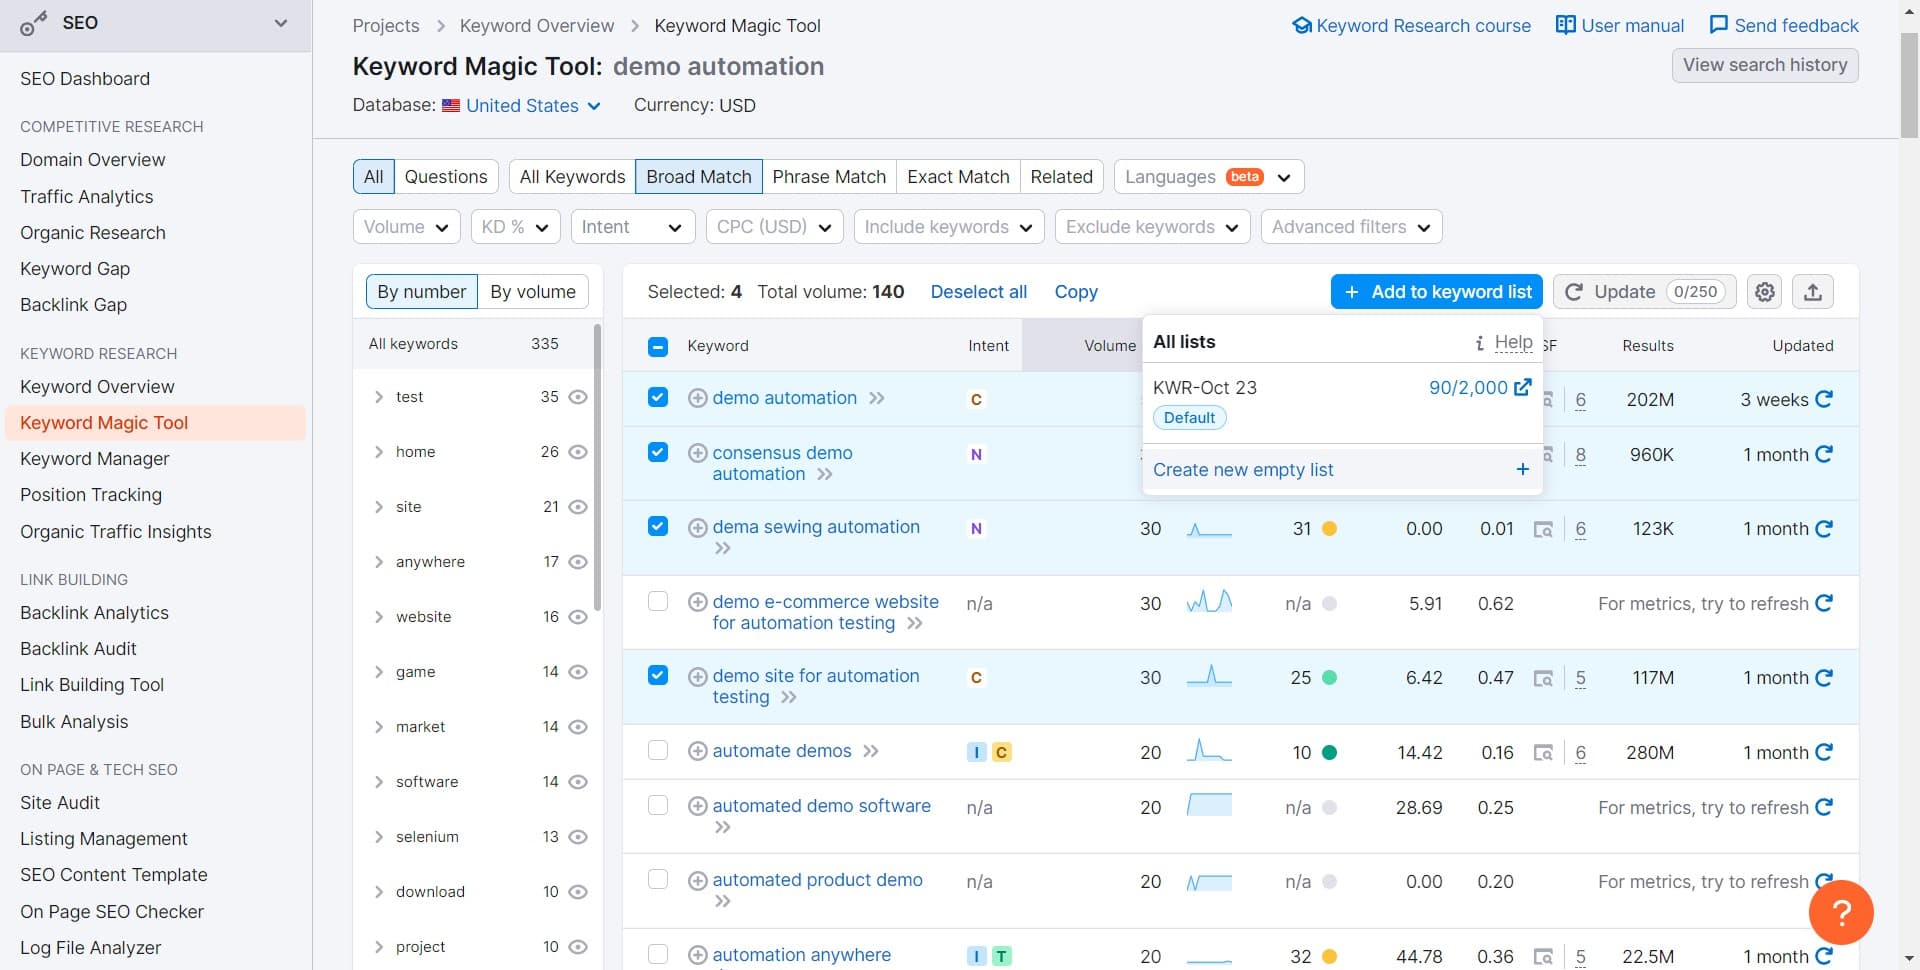The image size is (1920, 970).
Task: Open Include keywords dropdown
Action: [x=949, y=227]
